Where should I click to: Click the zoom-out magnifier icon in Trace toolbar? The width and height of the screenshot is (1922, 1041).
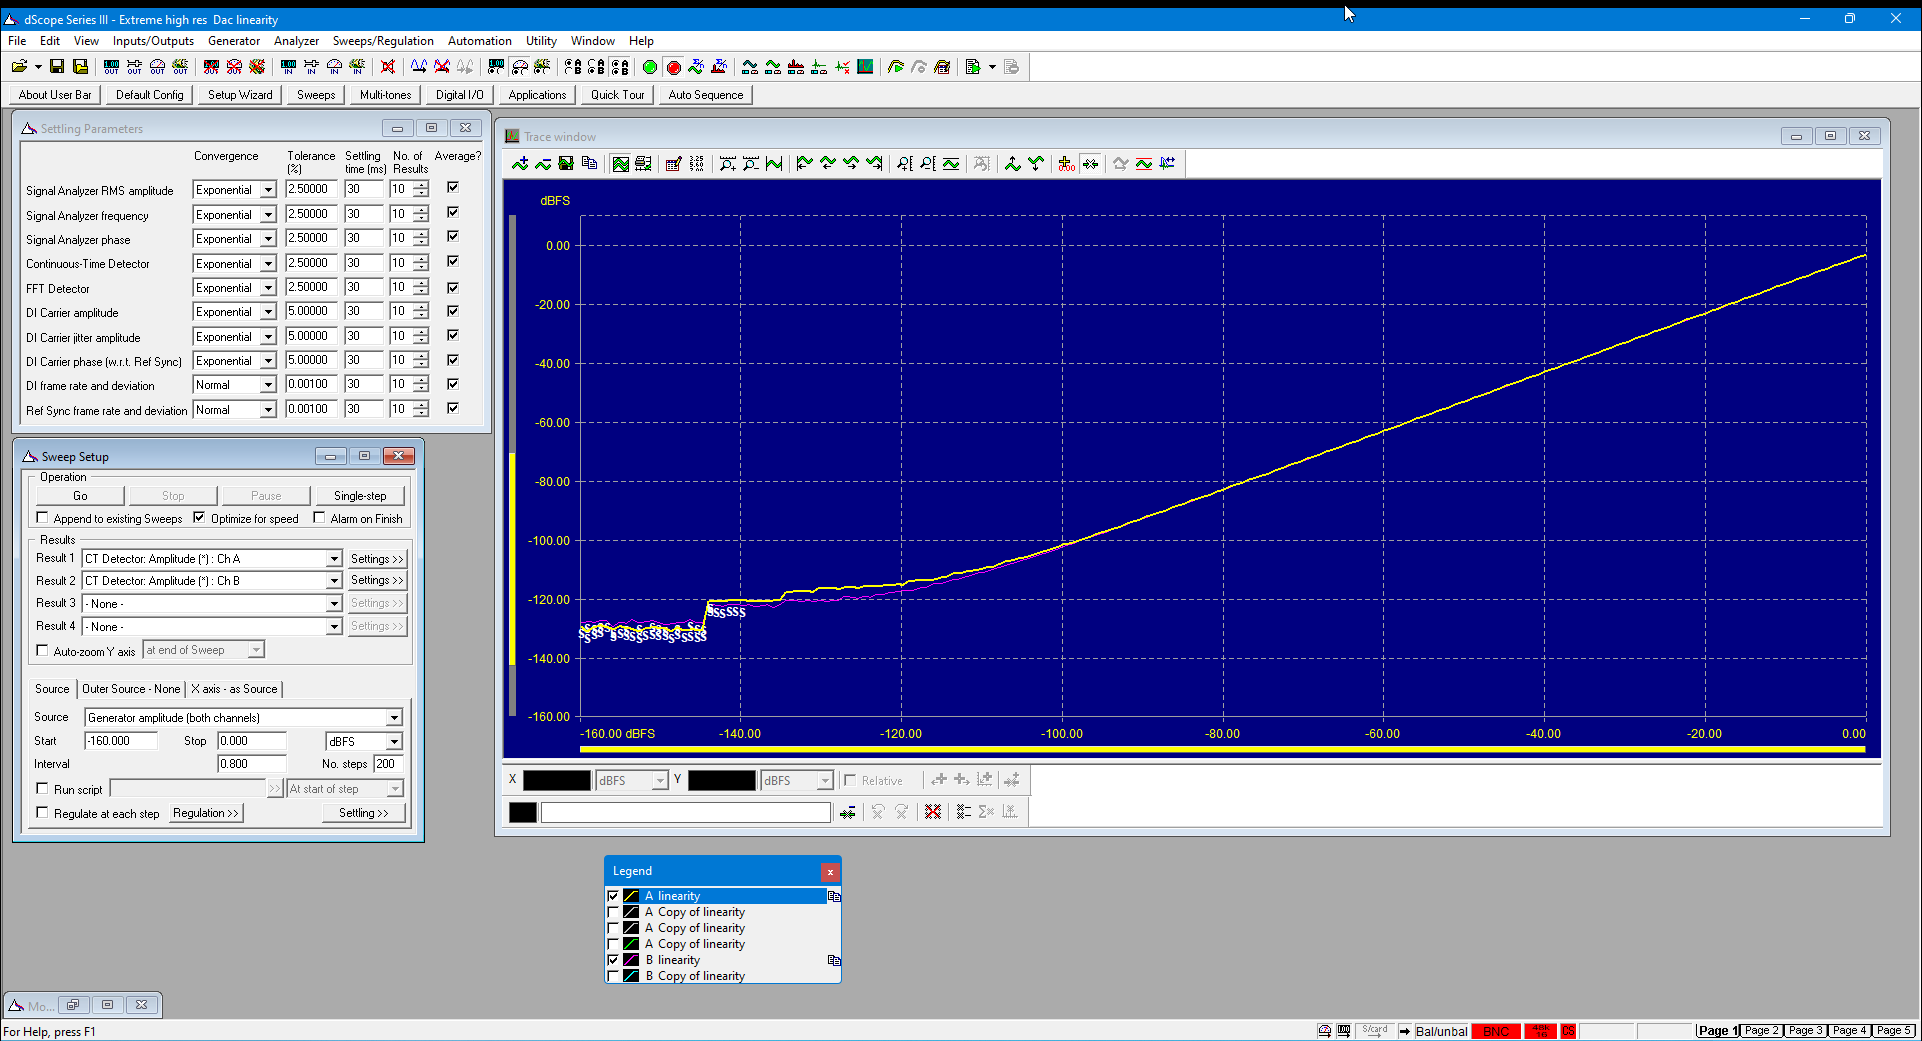pyautogui.click(x=751, y=164)
